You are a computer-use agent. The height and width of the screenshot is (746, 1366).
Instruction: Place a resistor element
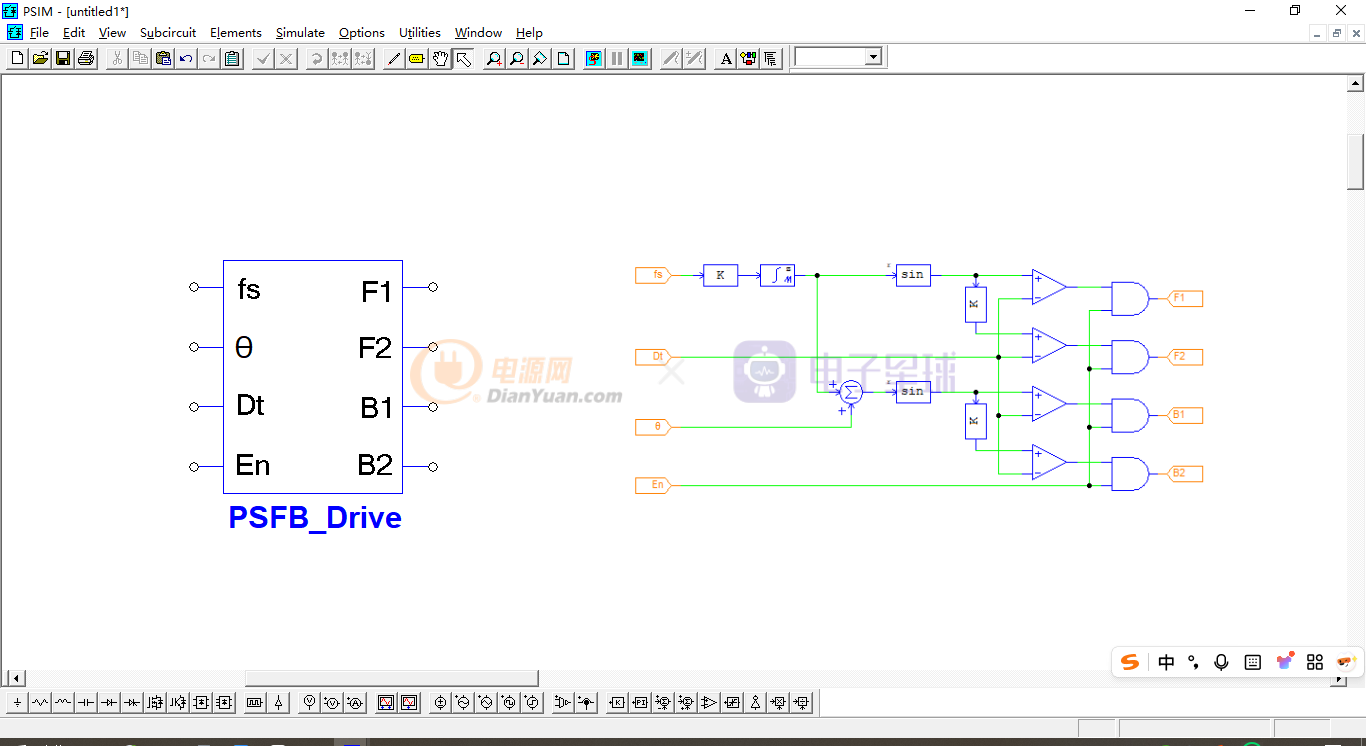(x=40, y=703)
